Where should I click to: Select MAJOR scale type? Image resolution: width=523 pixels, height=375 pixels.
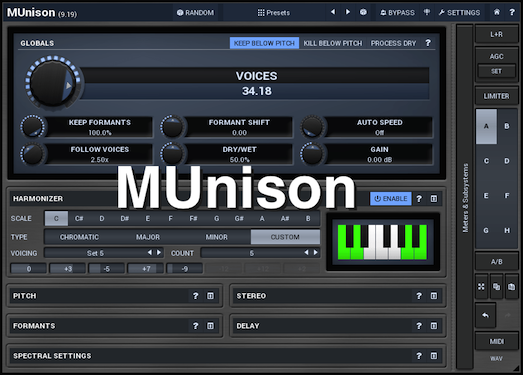pyautogui.click(x=148, y=237)
